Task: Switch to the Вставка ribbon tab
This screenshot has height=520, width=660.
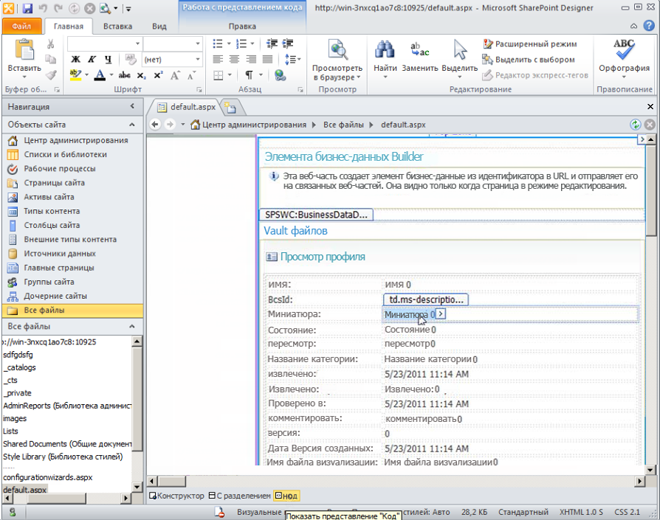Action: [x=117, y=26]
